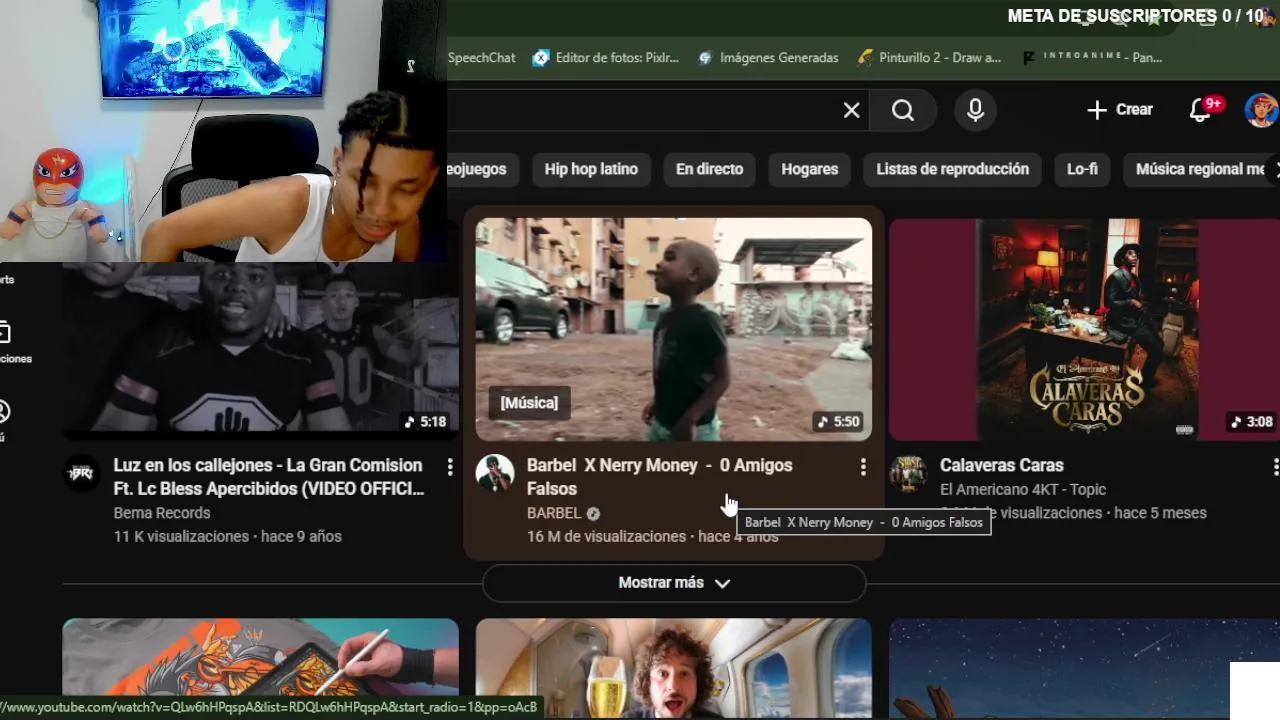
Task: Open the Calaveras Caras video thumbnail
Action: click(x=1084, y=329)
